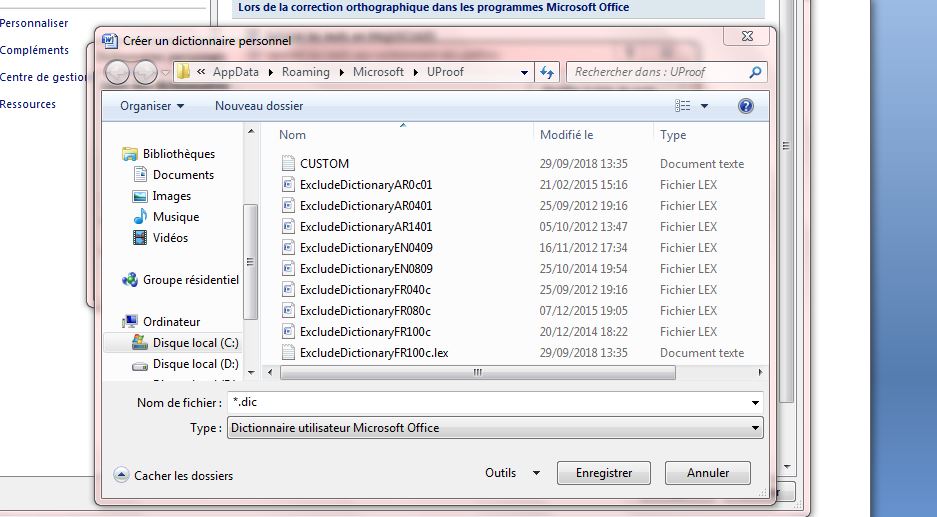Sort by Type column header
The width and height of the screenshot is (937, 517).
[673, 135]
